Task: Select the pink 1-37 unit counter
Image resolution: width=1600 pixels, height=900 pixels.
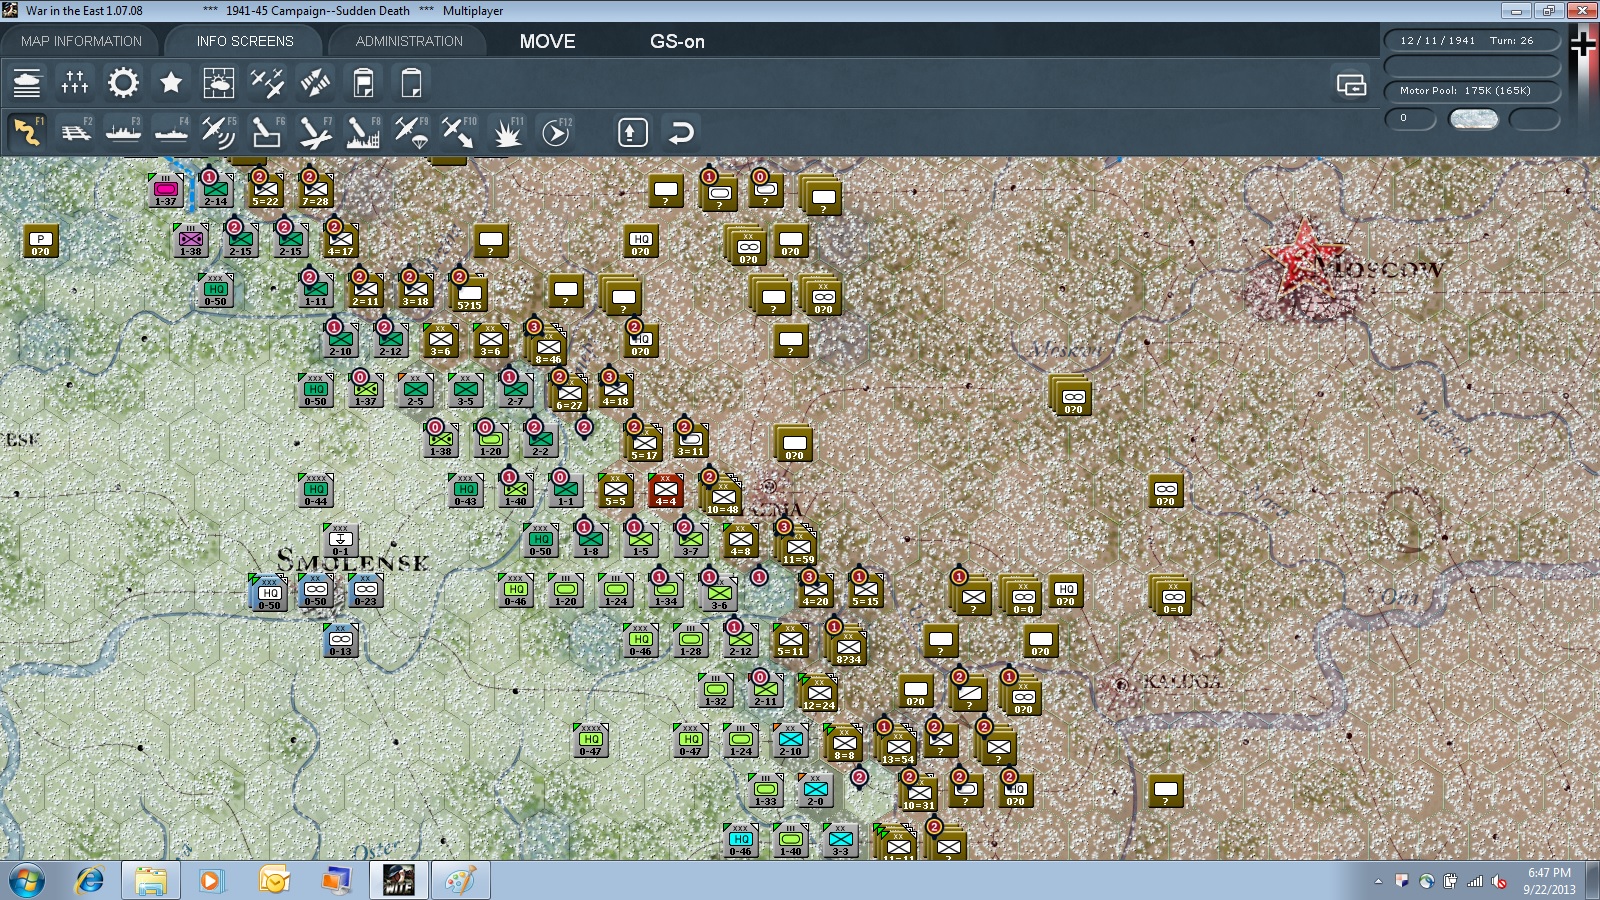Action: click(x=166, y=191)
